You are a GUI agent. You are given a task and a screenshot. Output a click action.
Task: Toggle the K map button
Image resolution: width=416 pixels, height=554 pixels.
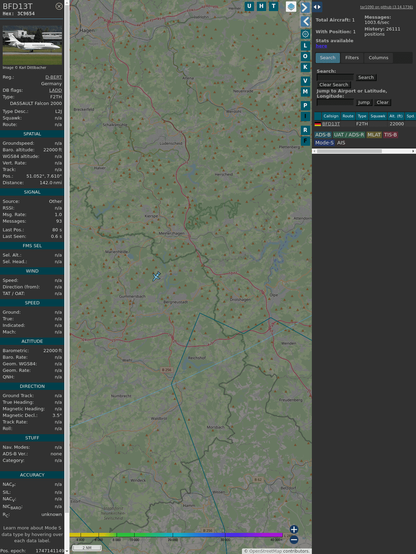click(x=305, y=67)
